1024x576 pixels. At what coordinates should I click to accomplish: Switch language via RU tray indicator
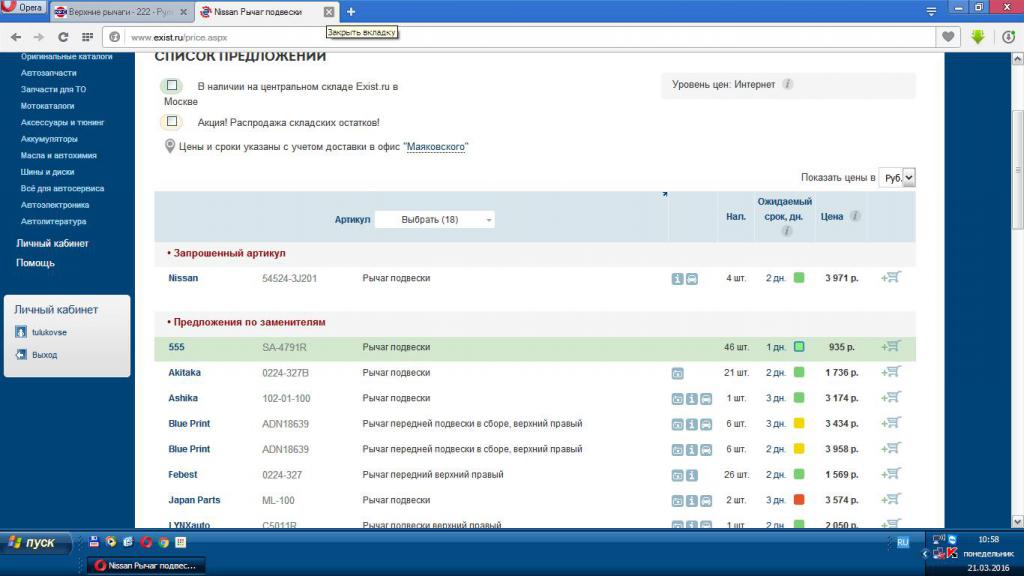pos(903,542)
